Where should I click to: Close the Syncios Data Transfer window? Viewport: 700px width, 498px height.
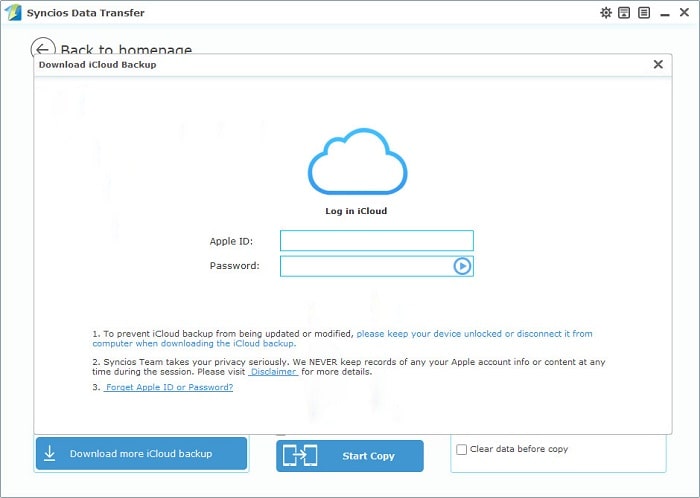[684, 12]
